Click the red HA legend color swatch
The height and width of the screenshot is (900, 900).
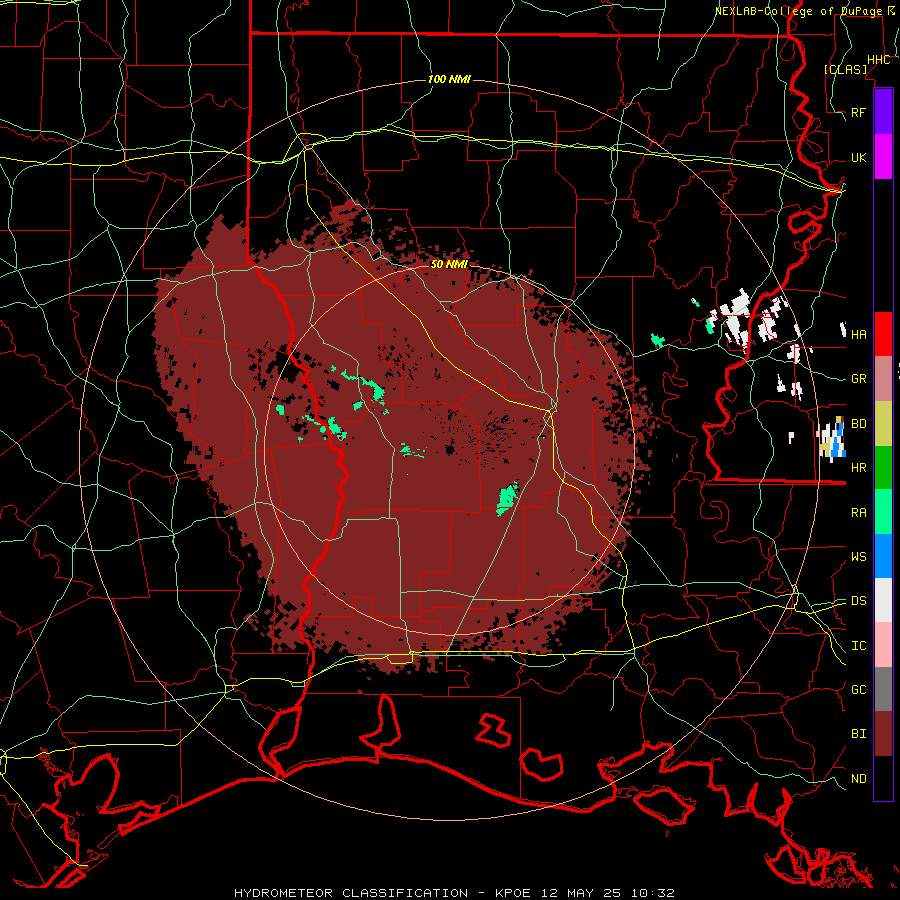[883, 334]
